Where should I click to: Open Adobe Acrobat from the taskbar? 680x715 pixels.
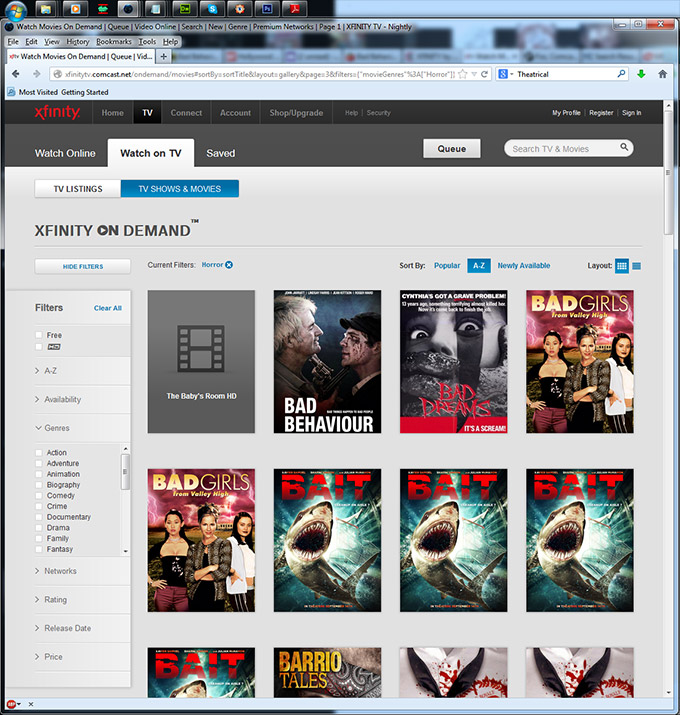295,9
